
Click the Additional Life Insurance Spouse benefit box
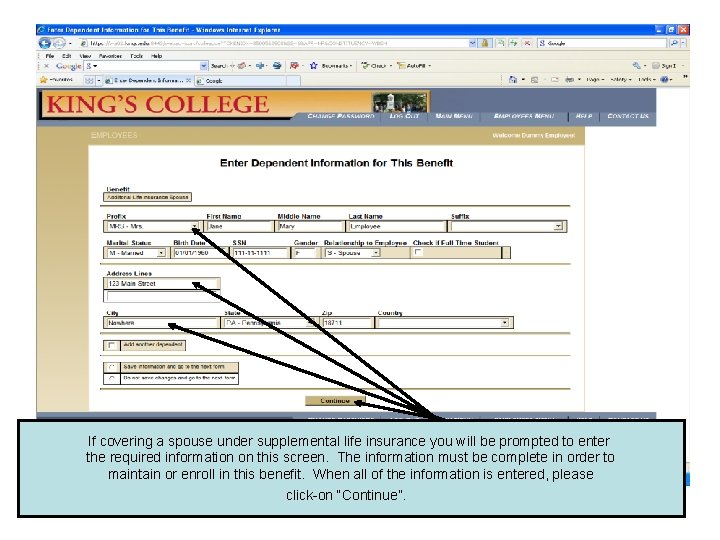147,197
